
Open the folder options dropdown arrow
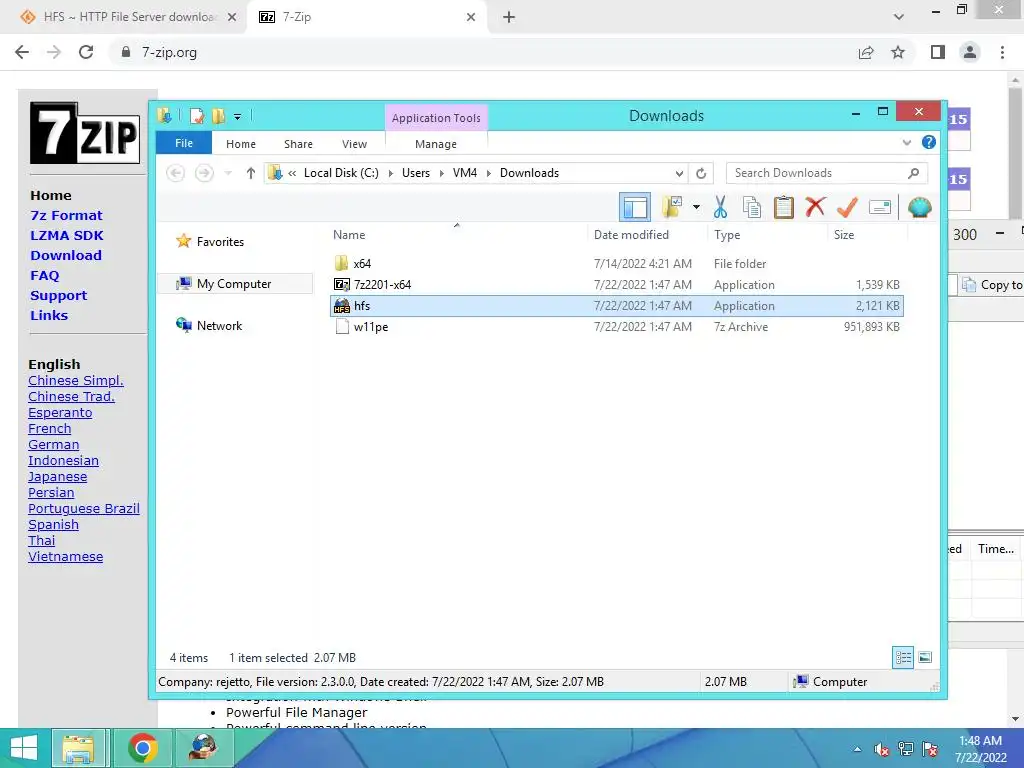pyautogui.click(x=696, y=208)
